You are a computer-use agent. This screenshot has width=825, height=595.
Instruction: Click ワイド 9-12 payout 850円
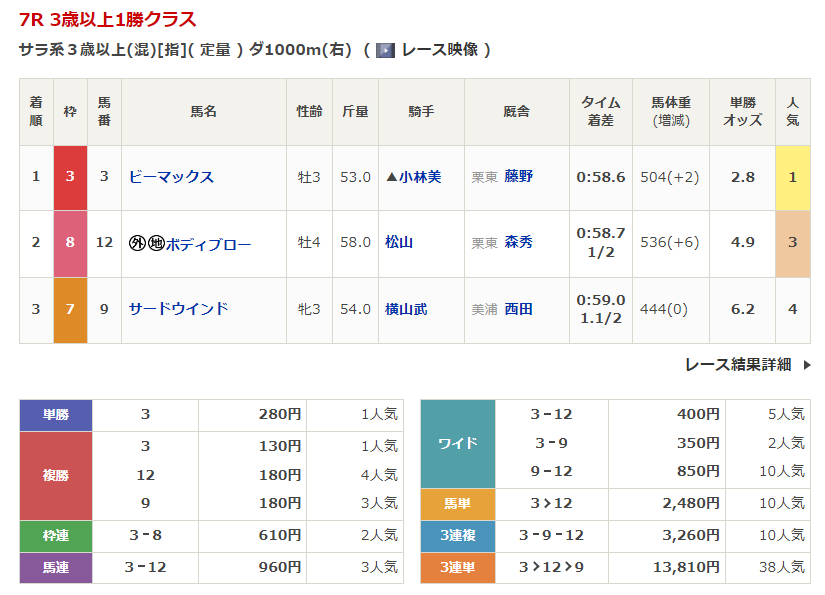(698, 472)
